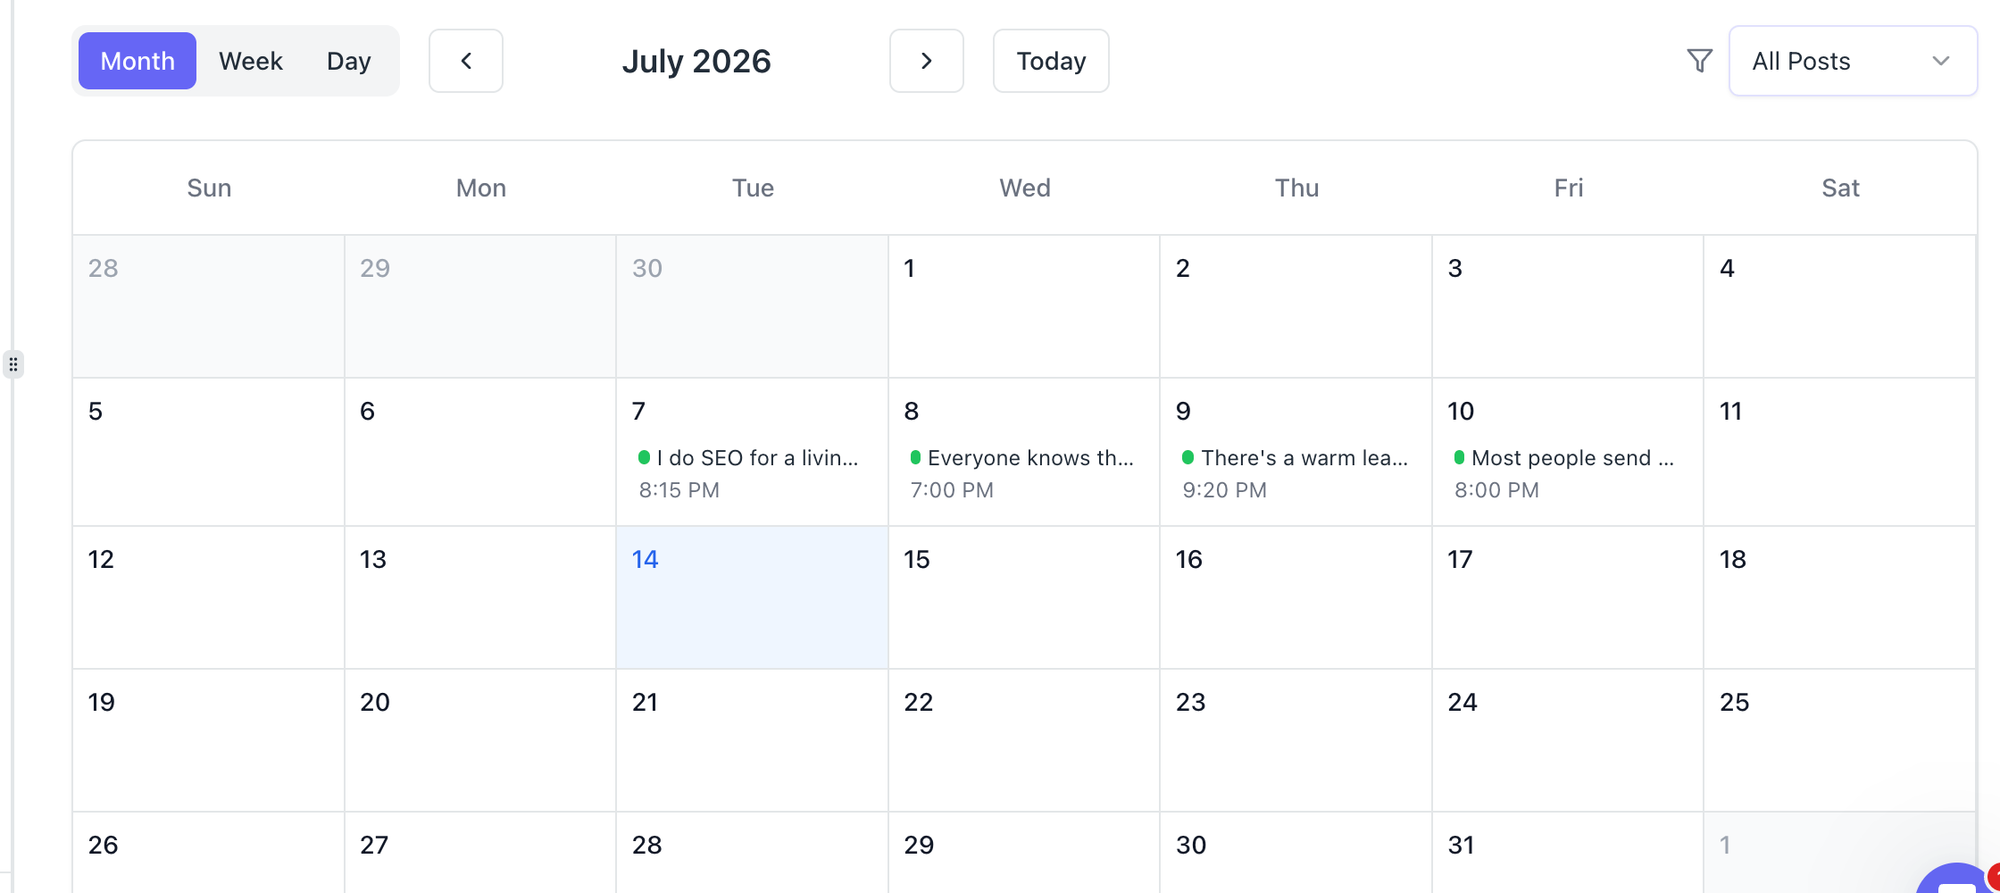Viewport: 2000px width, 893px height.
Task: Click green status dot on July 7 post
Action: point(644,457)
